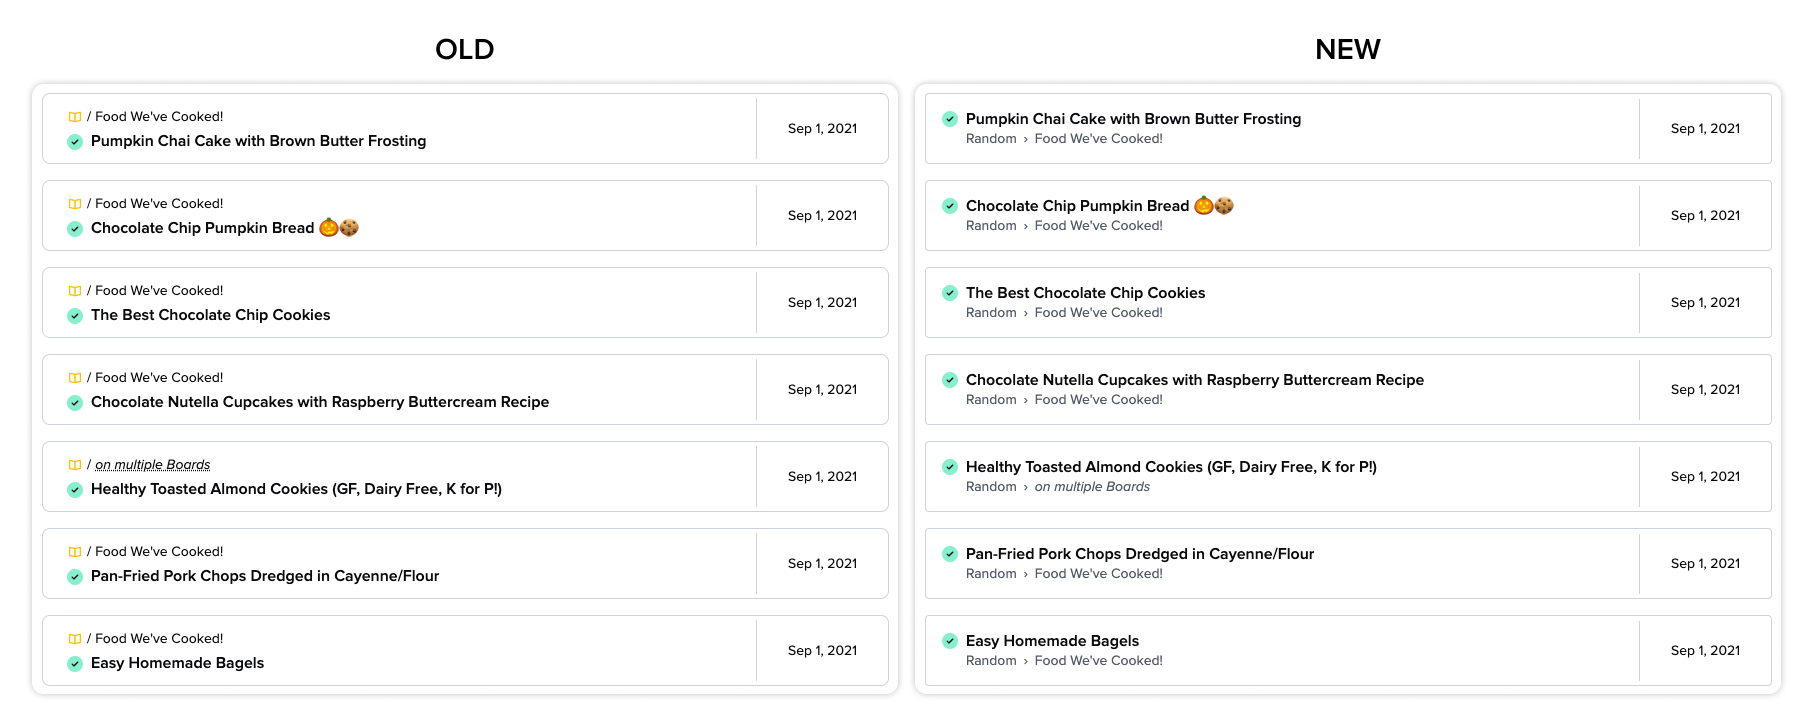Uncheck Chocolate Nutella Cupcakes in NEW list
Viewport: 1813px width, 726px height.
click(x=950, y=380)
